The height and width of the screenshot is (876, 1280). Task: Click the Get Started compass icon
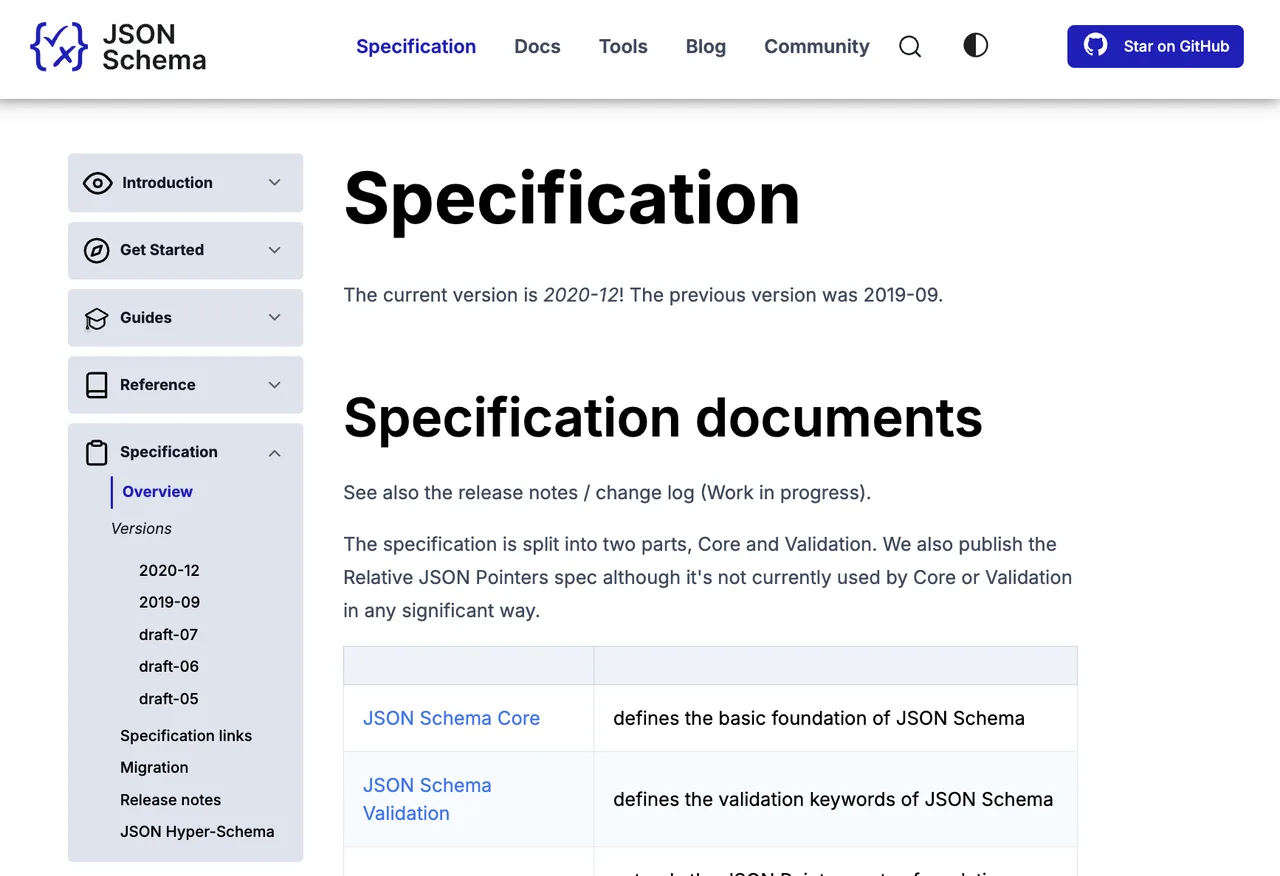(96, 250)
